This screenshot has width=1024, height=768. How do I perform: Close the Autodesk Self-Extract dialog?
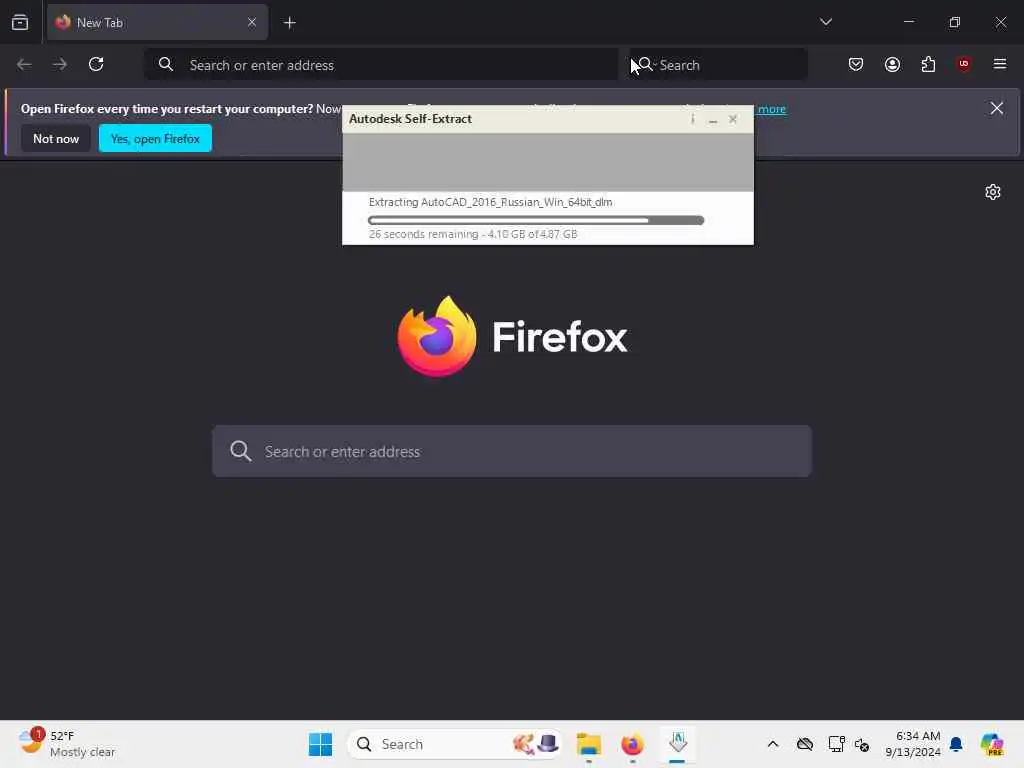pos(733,119)
